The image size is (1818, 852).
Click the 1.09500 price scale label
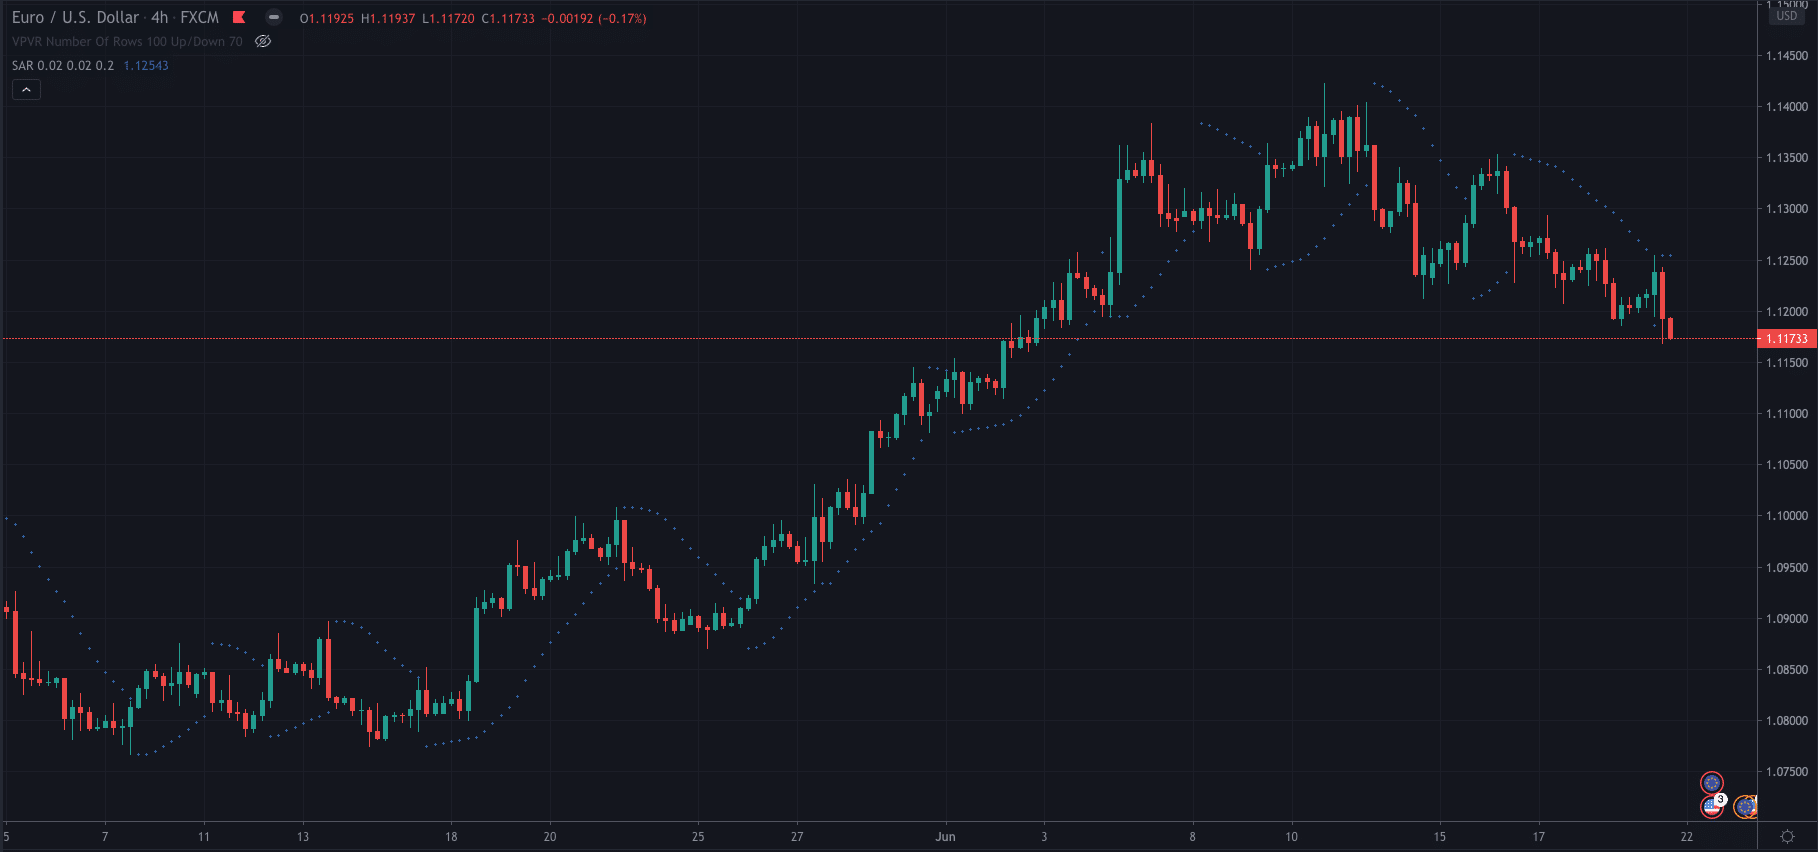click(1787, 568)
